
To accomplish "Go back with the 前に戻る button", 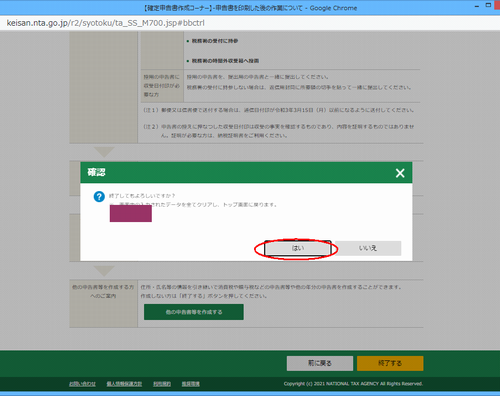I will pos(320,363).
